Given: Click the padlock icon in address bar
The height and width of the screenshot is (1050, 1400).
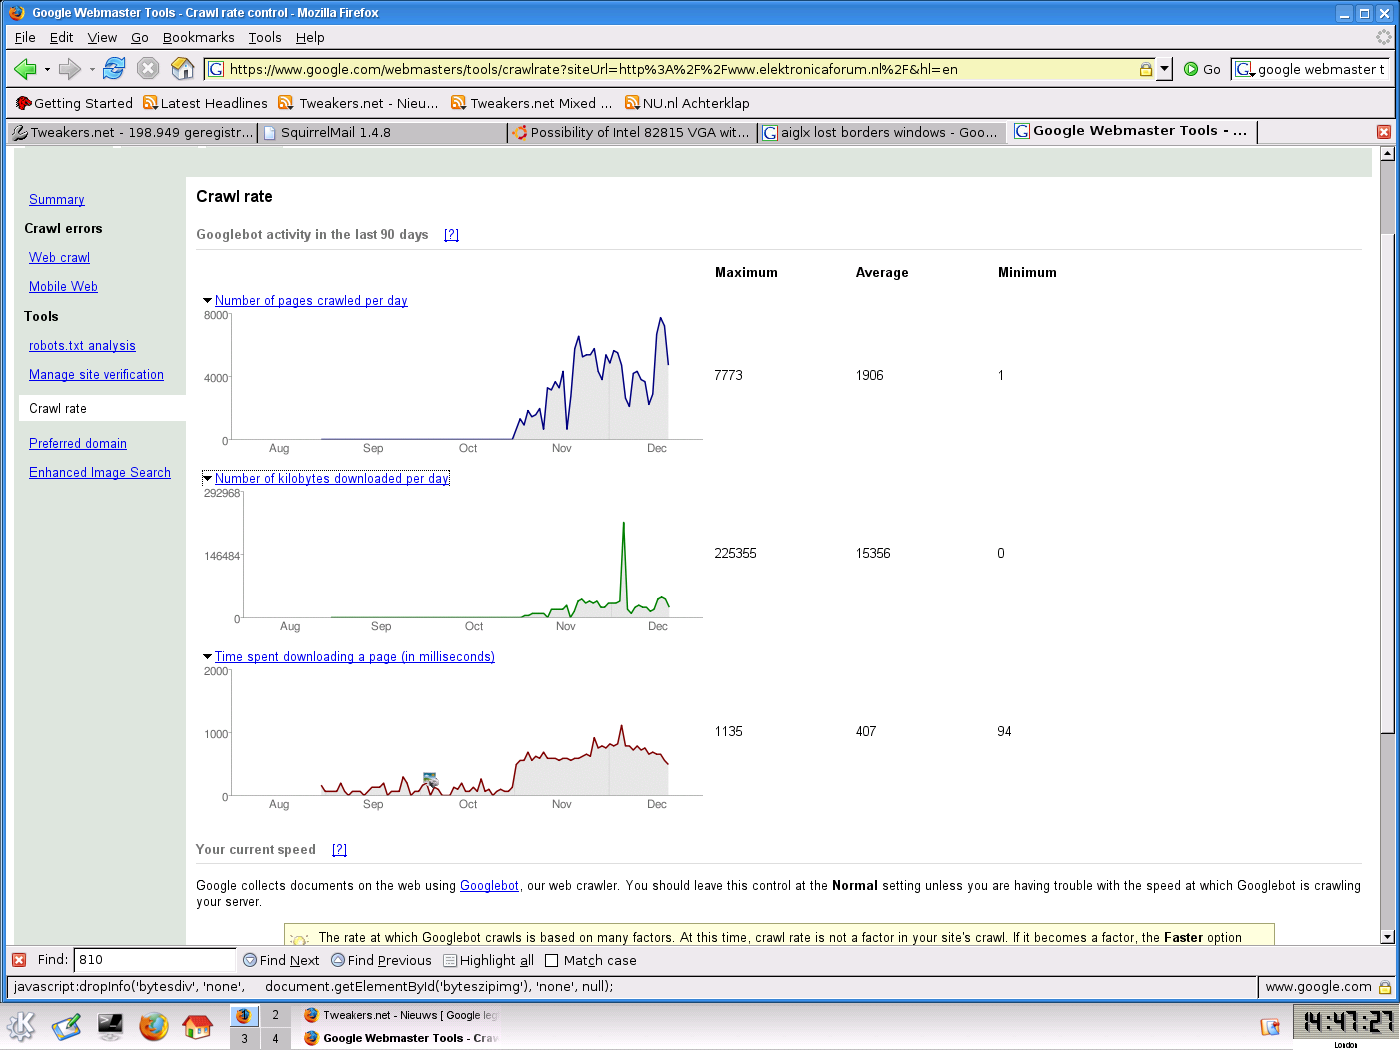Looking at the screenshot, I should 1146,69.
